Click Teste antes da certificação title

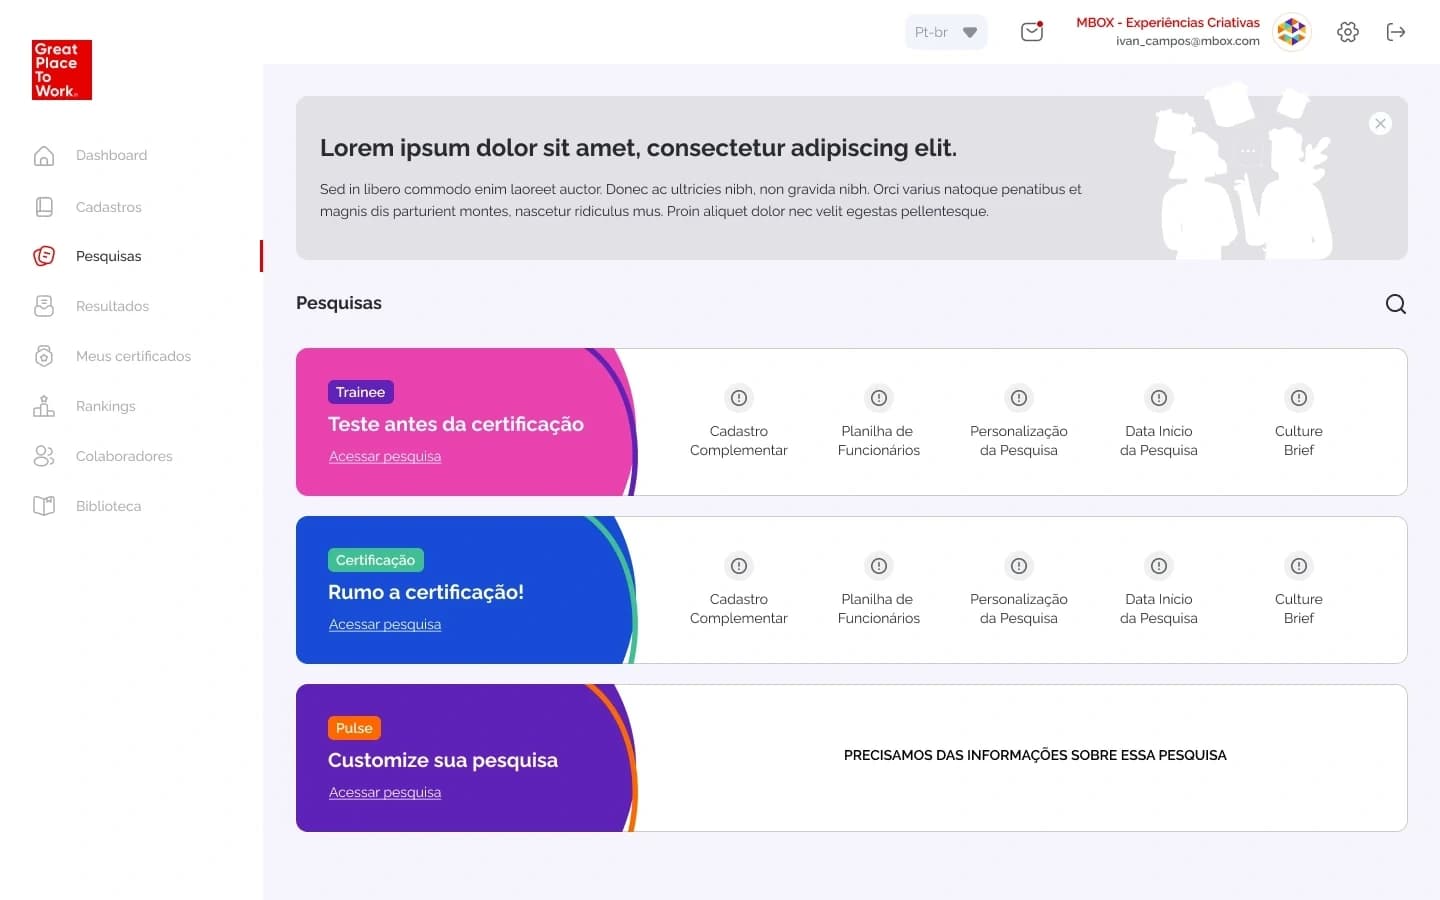tap(456, 424)
